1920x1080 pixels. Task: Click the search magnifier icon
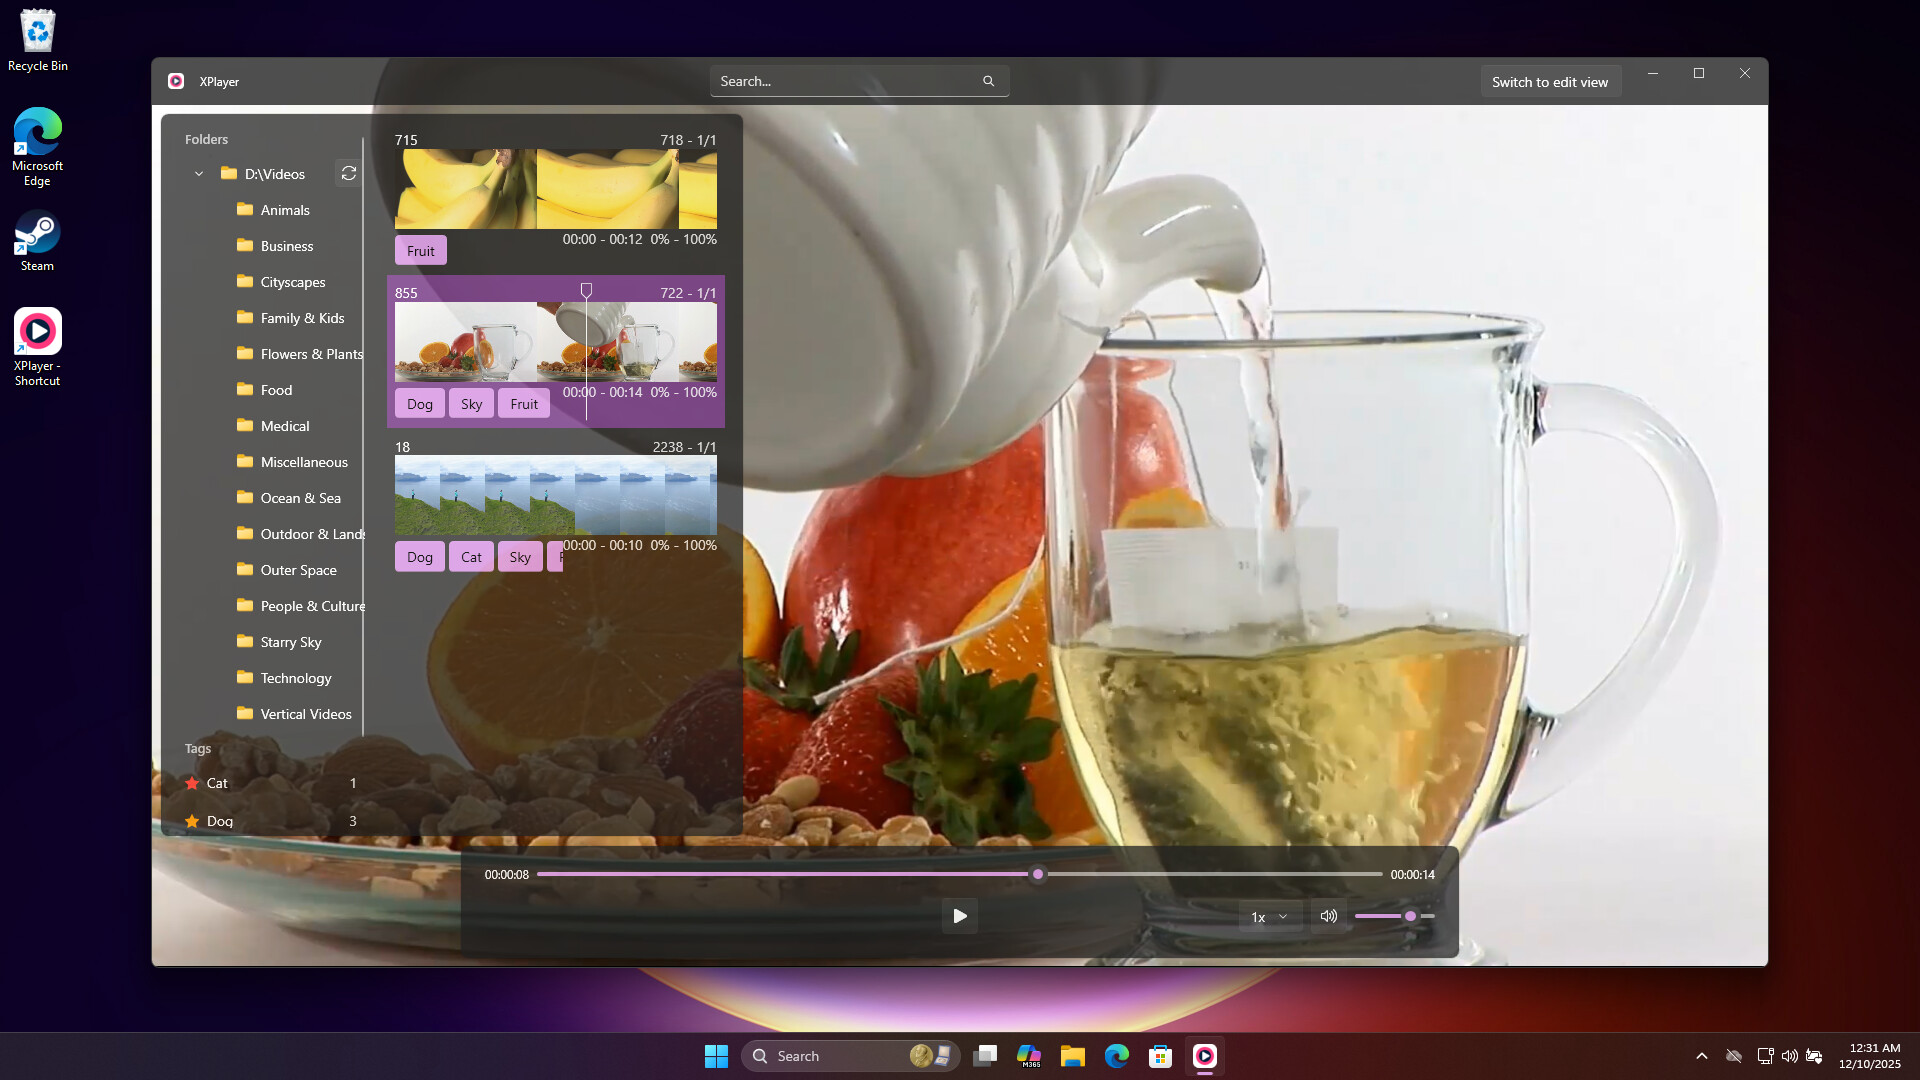988,81
